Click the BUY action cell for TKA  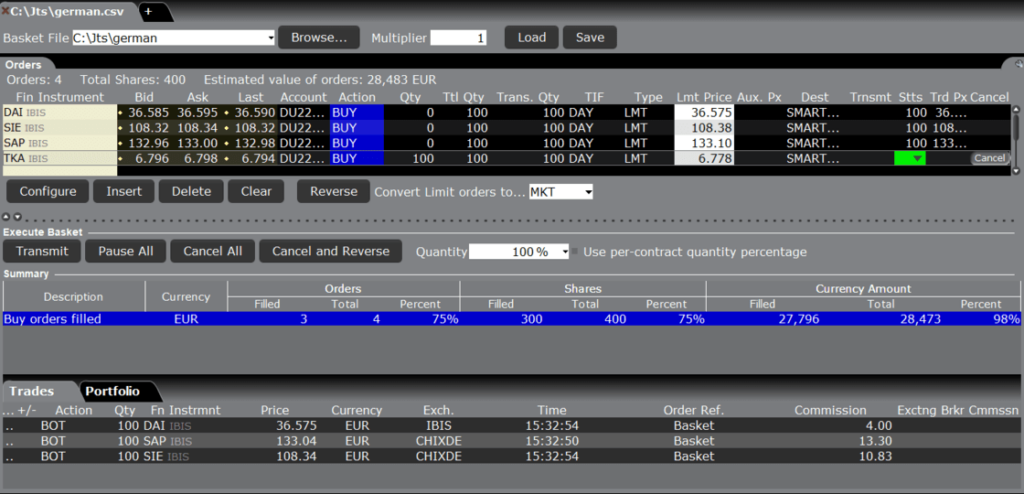357,158
